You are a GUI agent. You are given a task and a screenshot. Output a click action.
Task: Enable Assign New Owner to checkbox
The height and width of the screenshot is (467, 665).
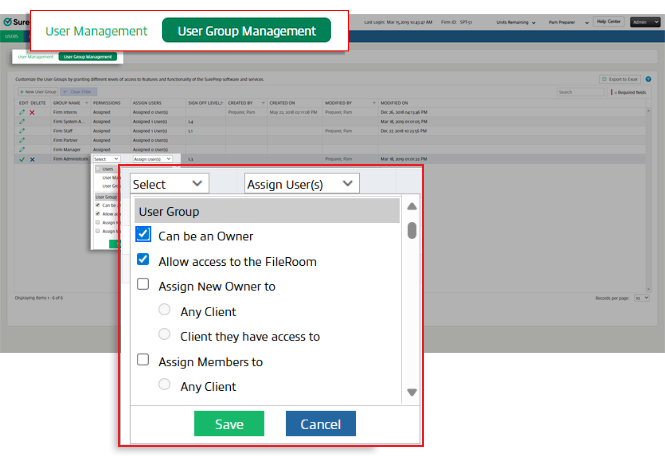click(143, 286)
